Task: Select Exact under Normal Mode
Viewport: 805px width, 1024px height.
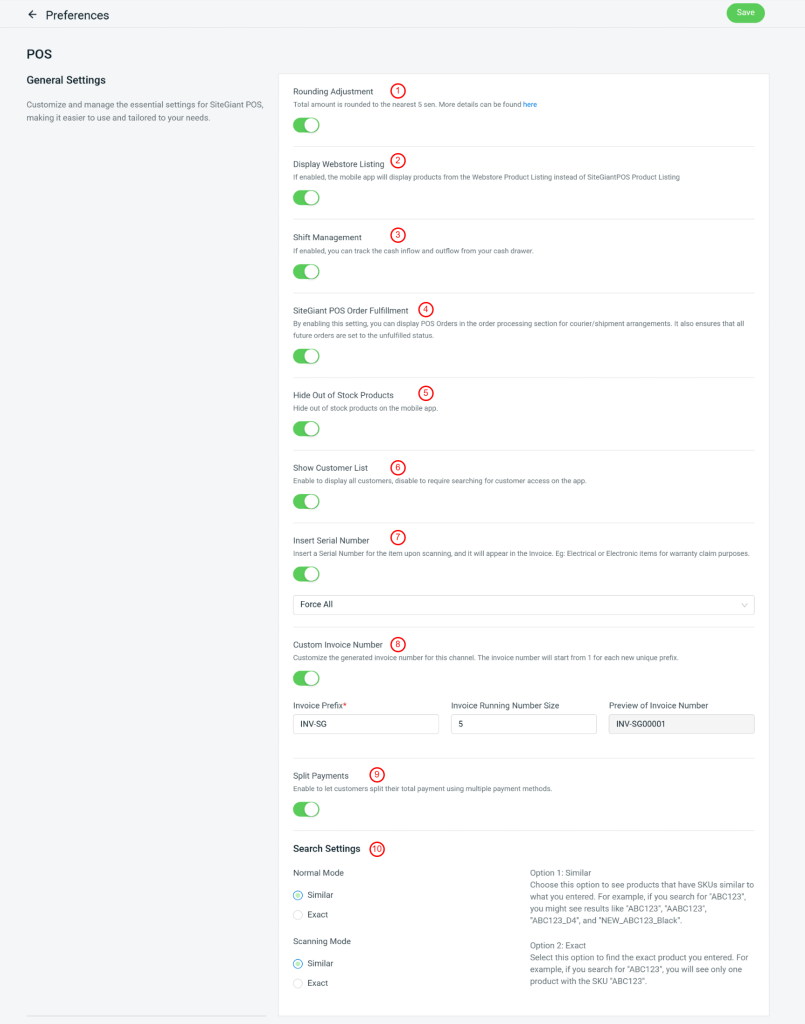Action: pos(298,915)
